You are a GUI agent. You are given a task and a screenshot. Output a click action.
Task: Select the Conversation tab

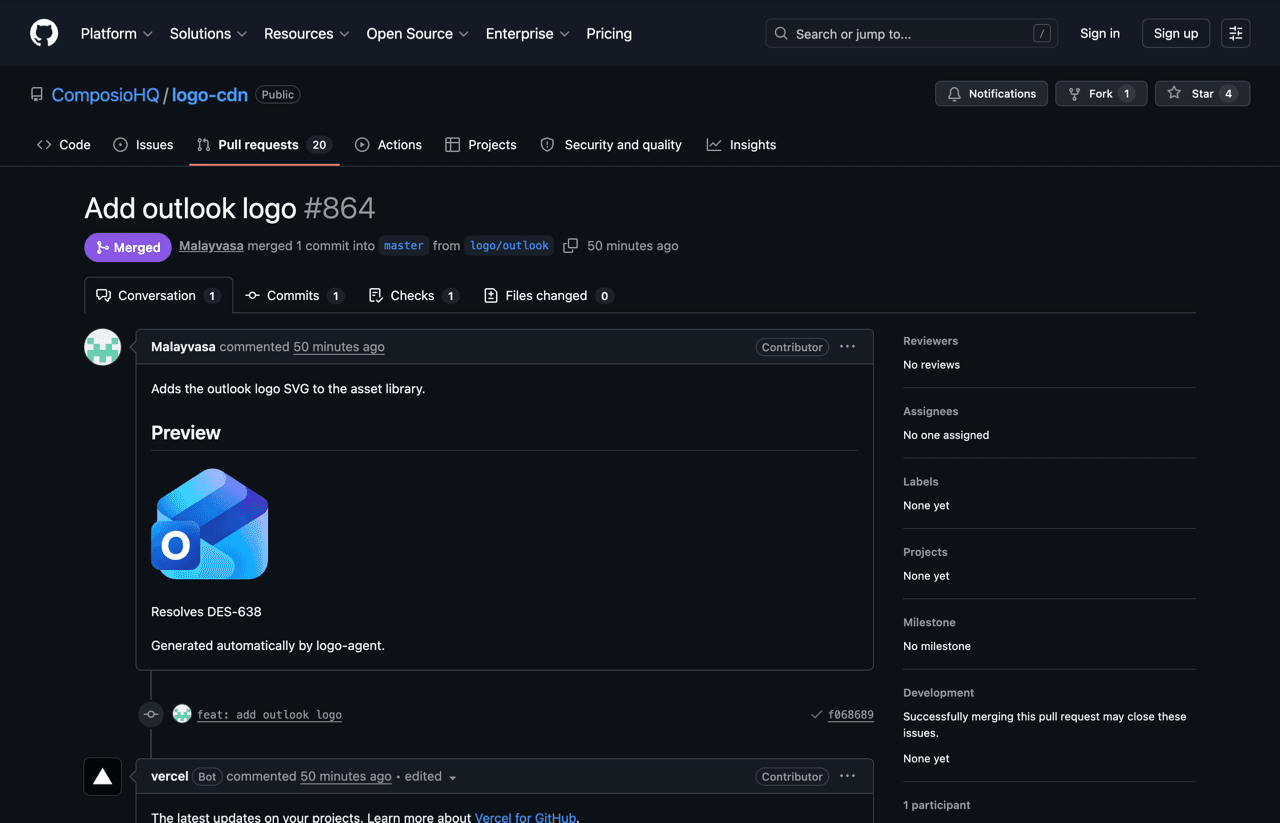tap(158, 296)
